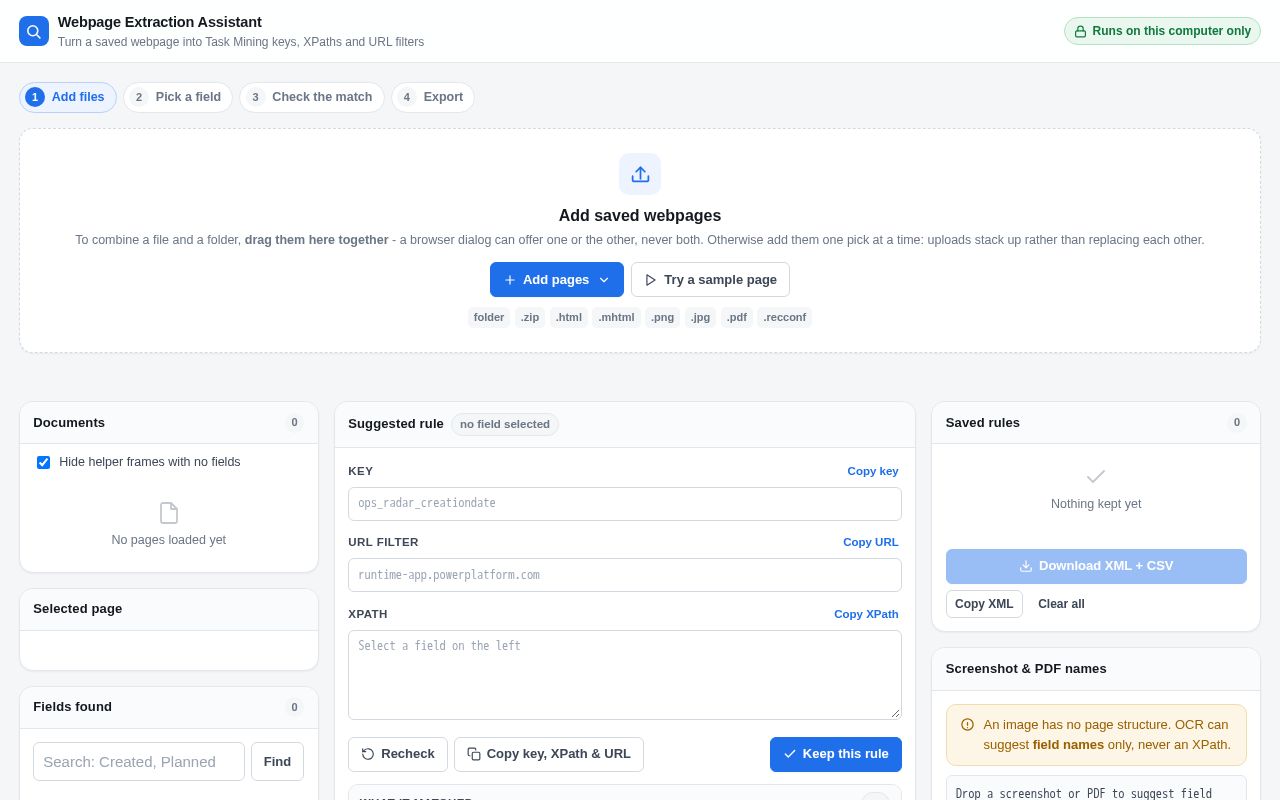
Task: Click the 'folder' file type chip
Action: [489, 317]
